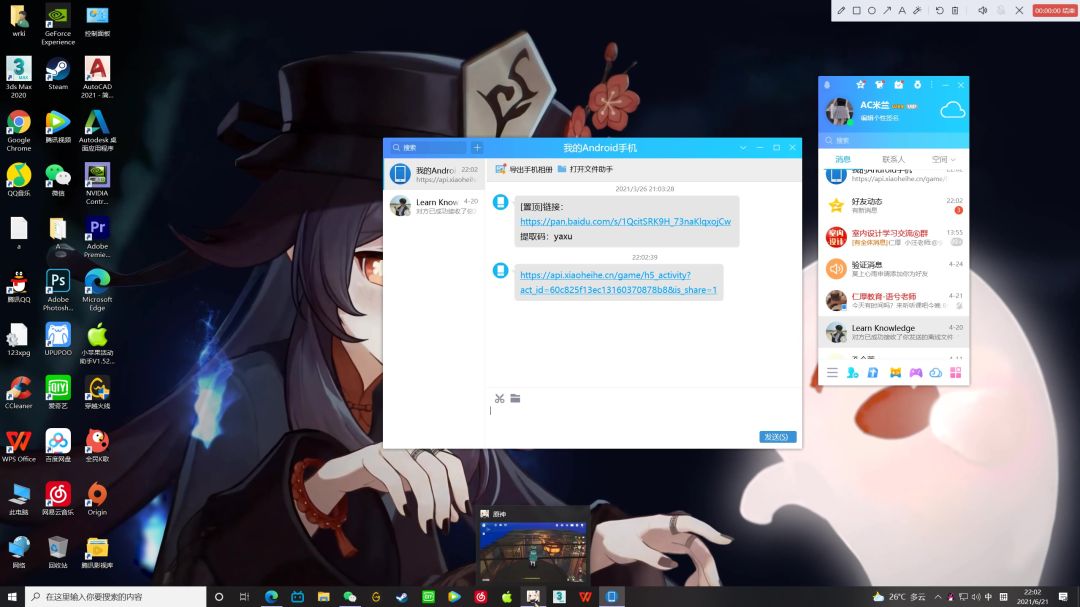1080x607 pixels.
Task: Click the scissors screenshot icon in chat
Action: click(499, 398)
